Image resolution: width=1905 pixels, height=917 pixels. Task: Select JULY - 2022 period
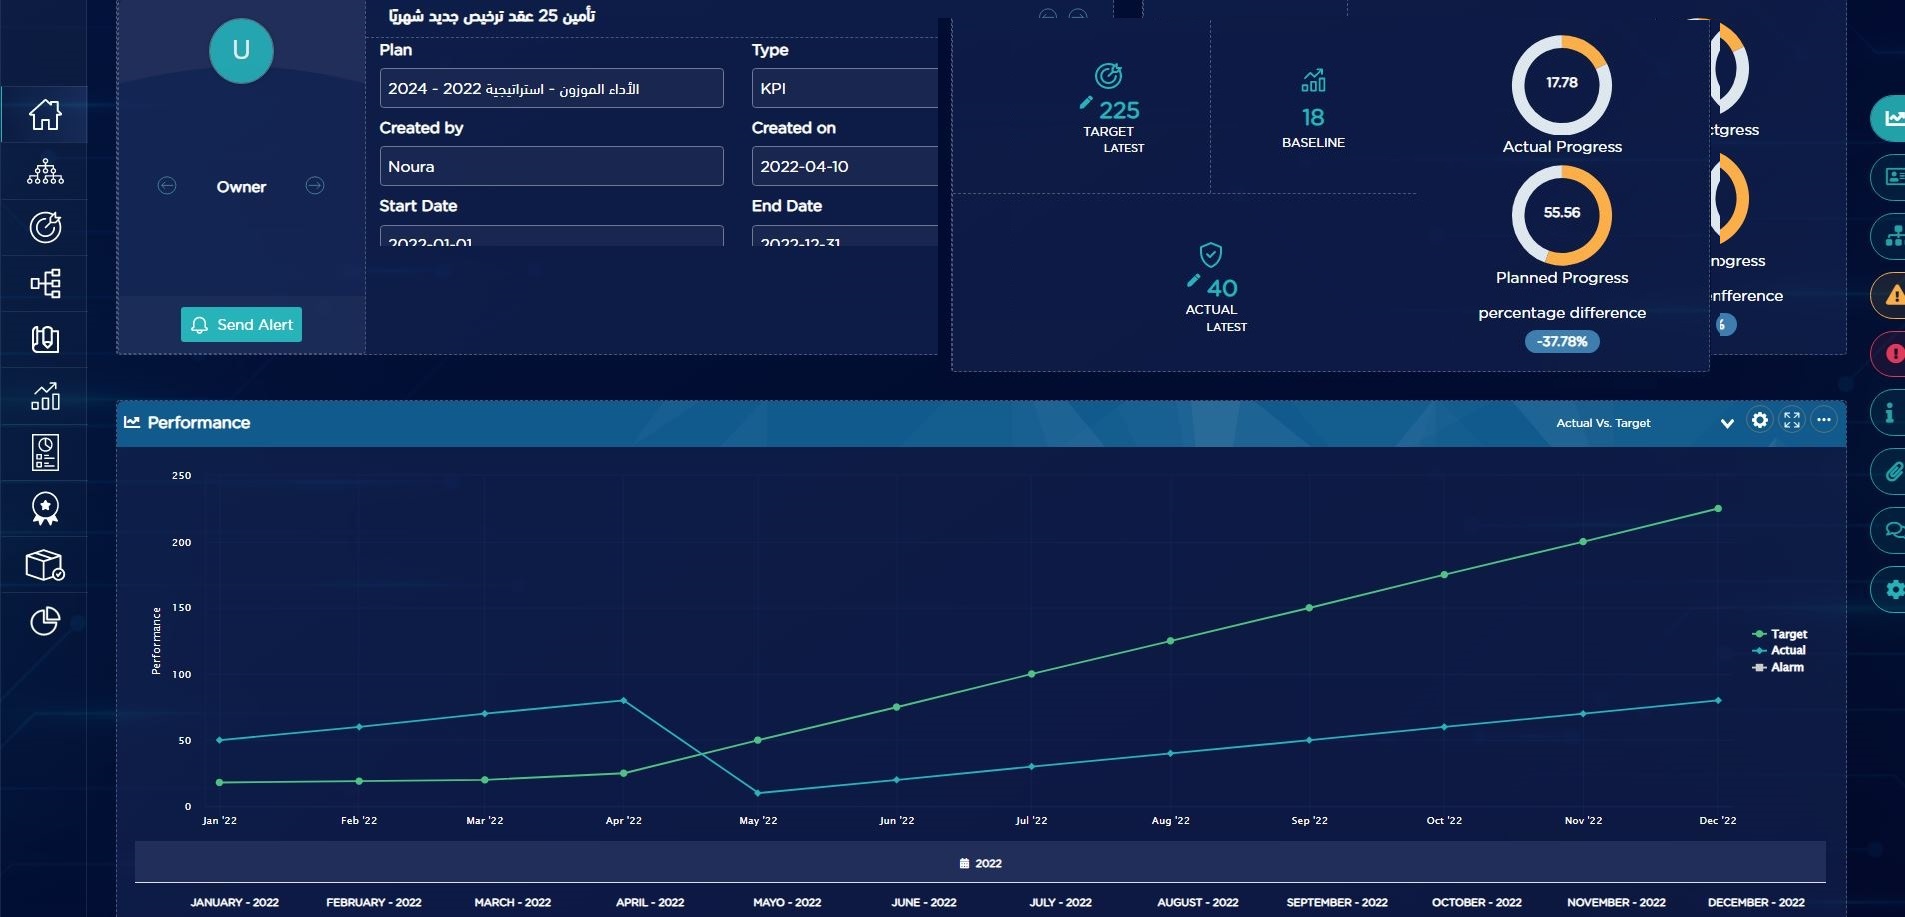1061,902
